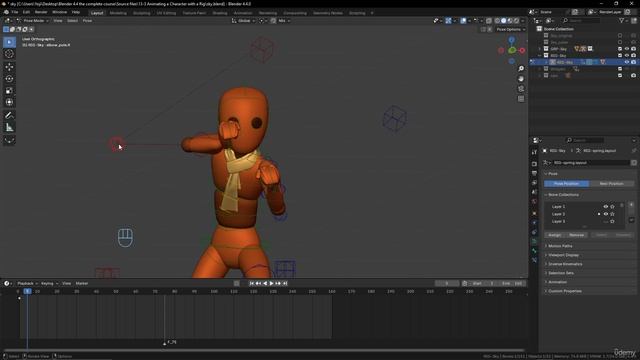Open the Armature data properties tab

pos(534,241)
